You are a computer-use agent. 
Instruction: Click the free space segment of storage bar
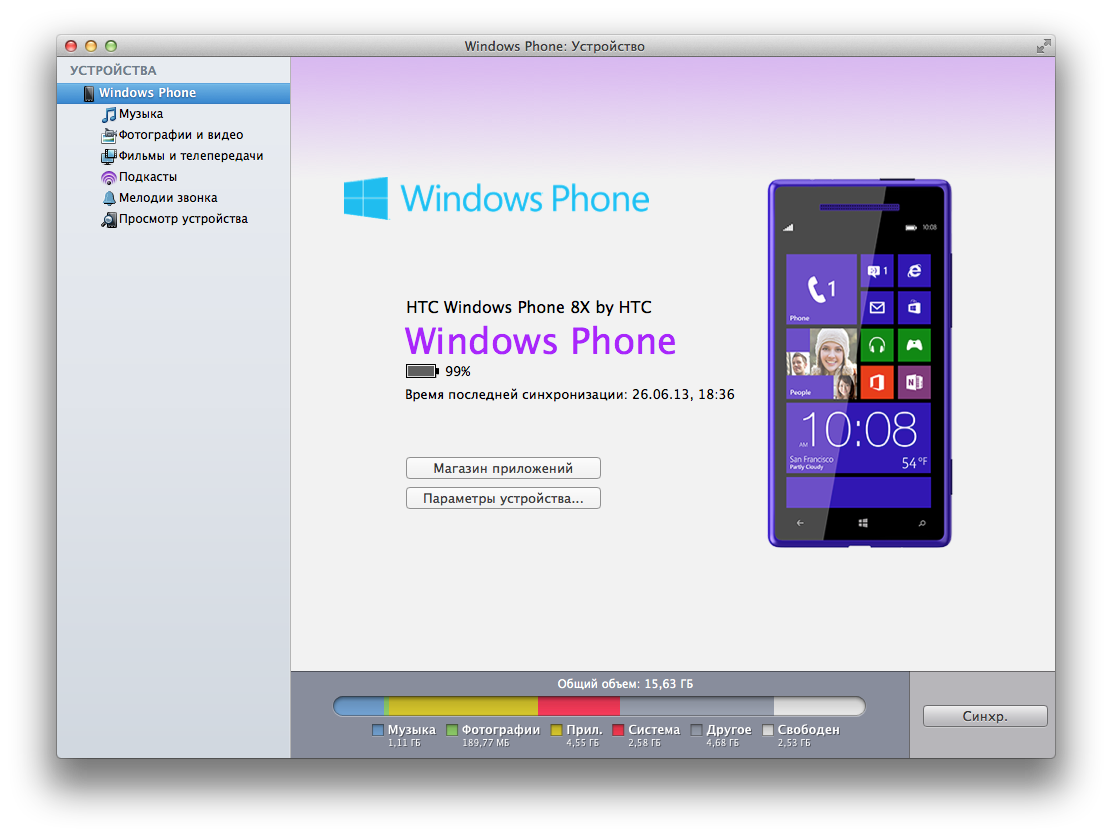[819, 706]
